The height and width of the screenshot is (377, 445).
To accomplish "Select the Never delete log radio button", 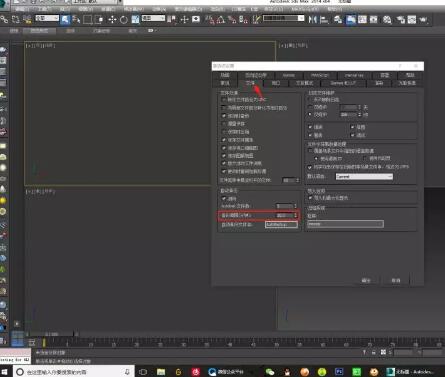I will (310, 99).
